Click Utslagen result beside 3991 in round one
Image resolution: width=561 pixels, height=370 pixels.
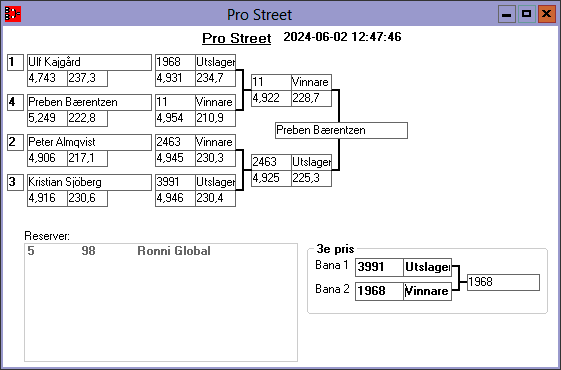click(215, 182)
